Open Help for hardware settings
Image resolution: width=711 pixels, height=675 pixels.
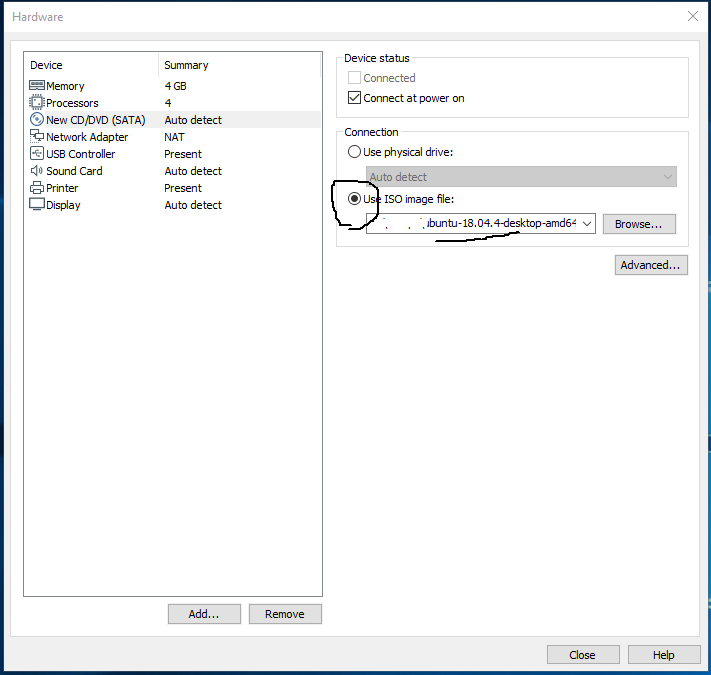[x=664, y=655]
